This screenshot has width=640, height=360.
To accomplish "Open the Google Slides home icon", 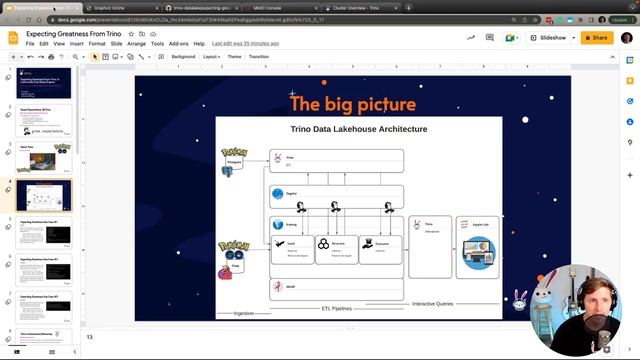I will pyautogui.click(x=13, y=38).
